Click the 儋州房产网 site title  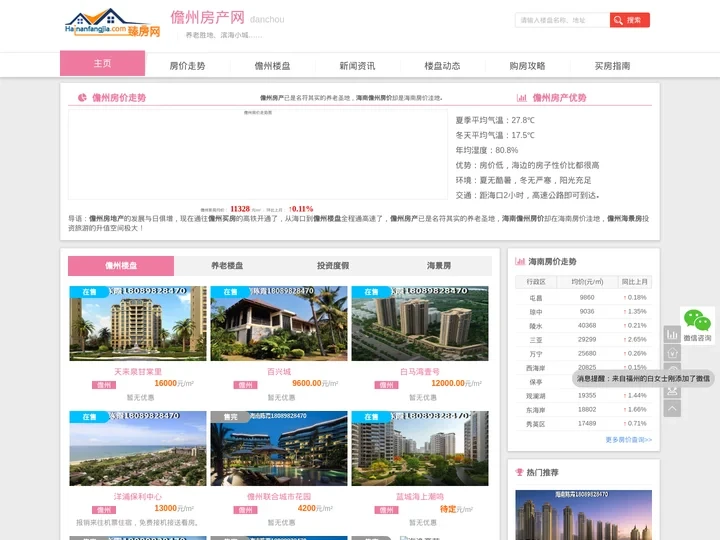(x=207, y=17)
